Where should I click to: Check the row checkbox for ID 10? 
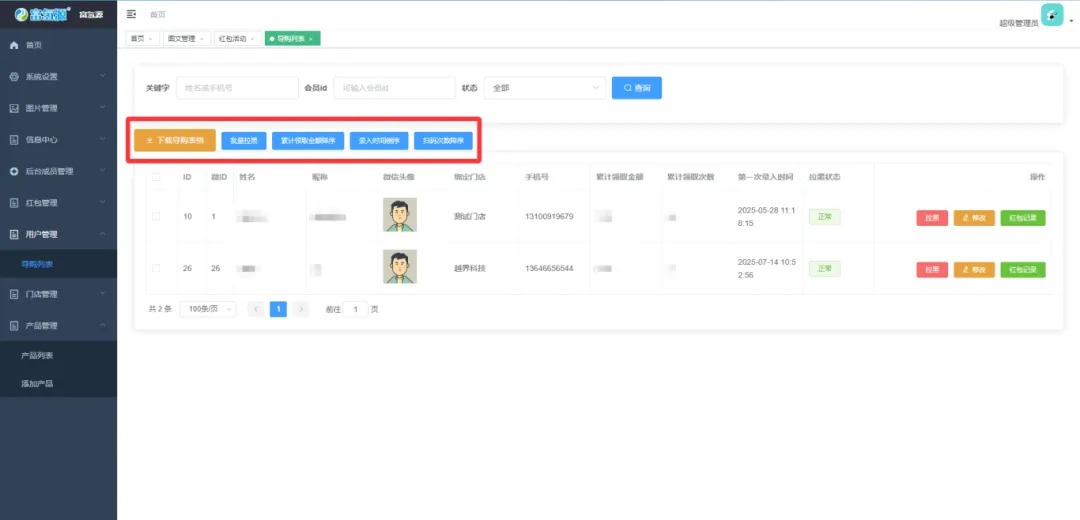click(x=156, y=216)
